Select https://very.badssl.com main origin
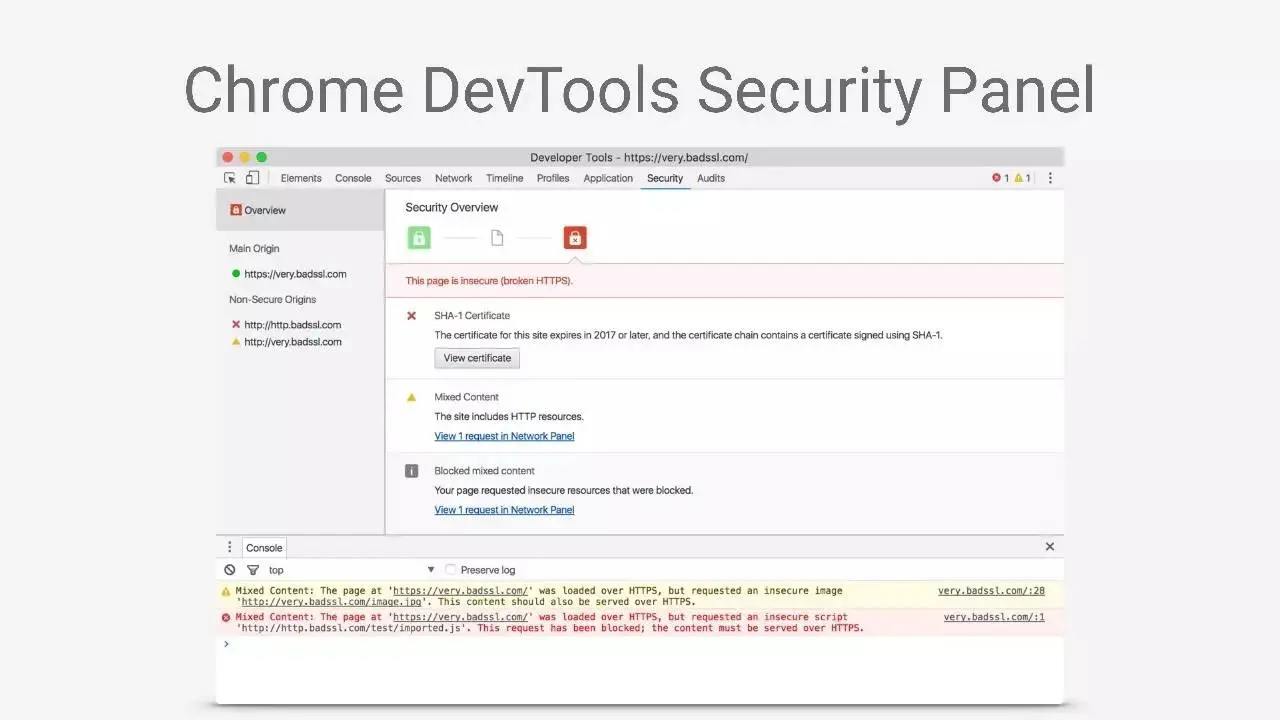Viewport: 1280px width, 720px height. tap(295, 274)
